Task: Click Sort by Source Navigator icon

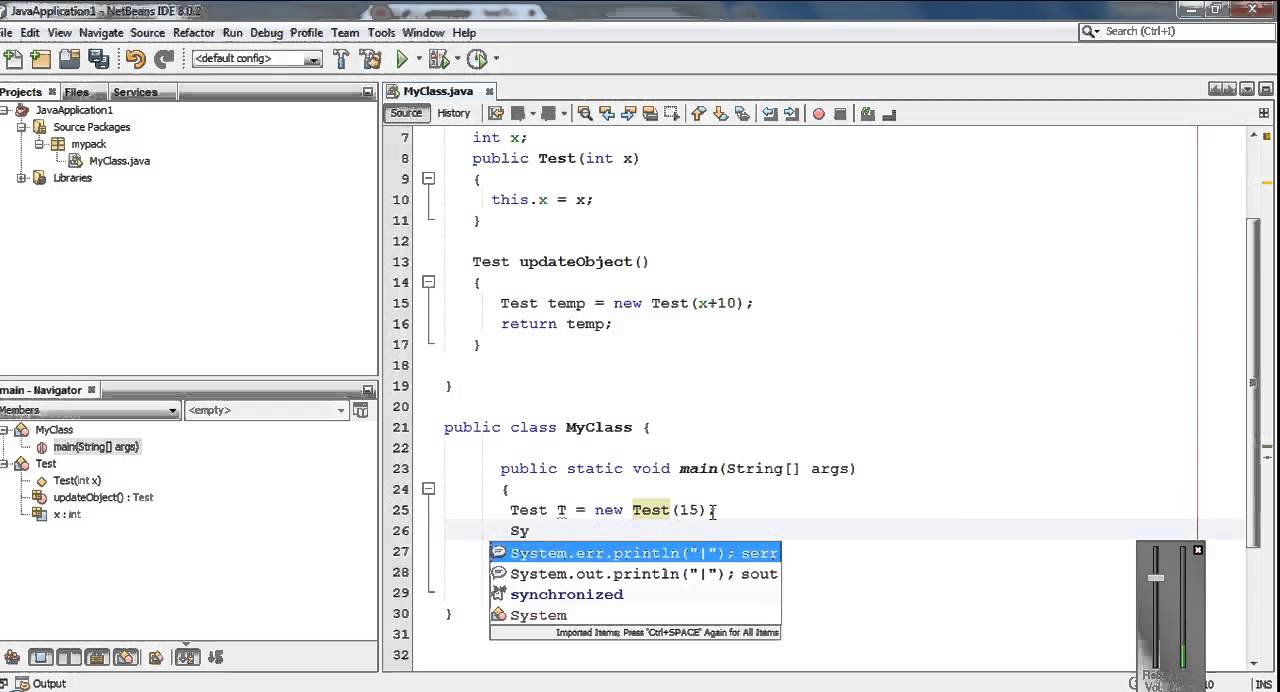Action: [215, 657]
